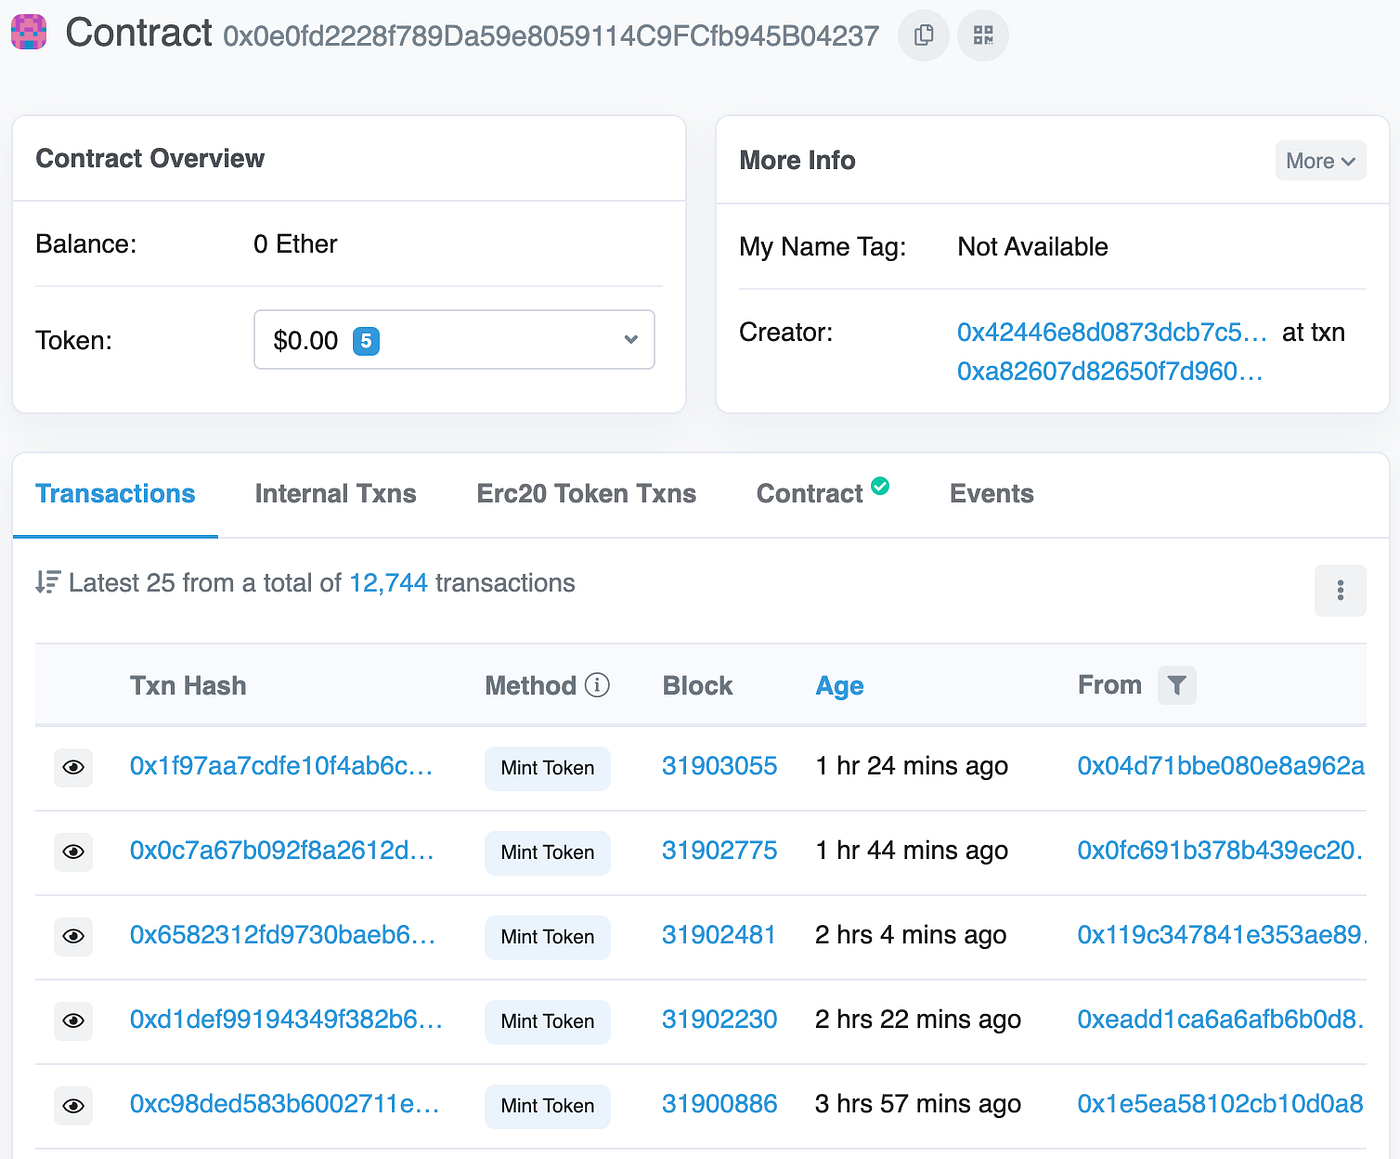Click the sort icon next to Latest 25
The width and height of the screenshot is (1400, 1159).
[47, 582]
